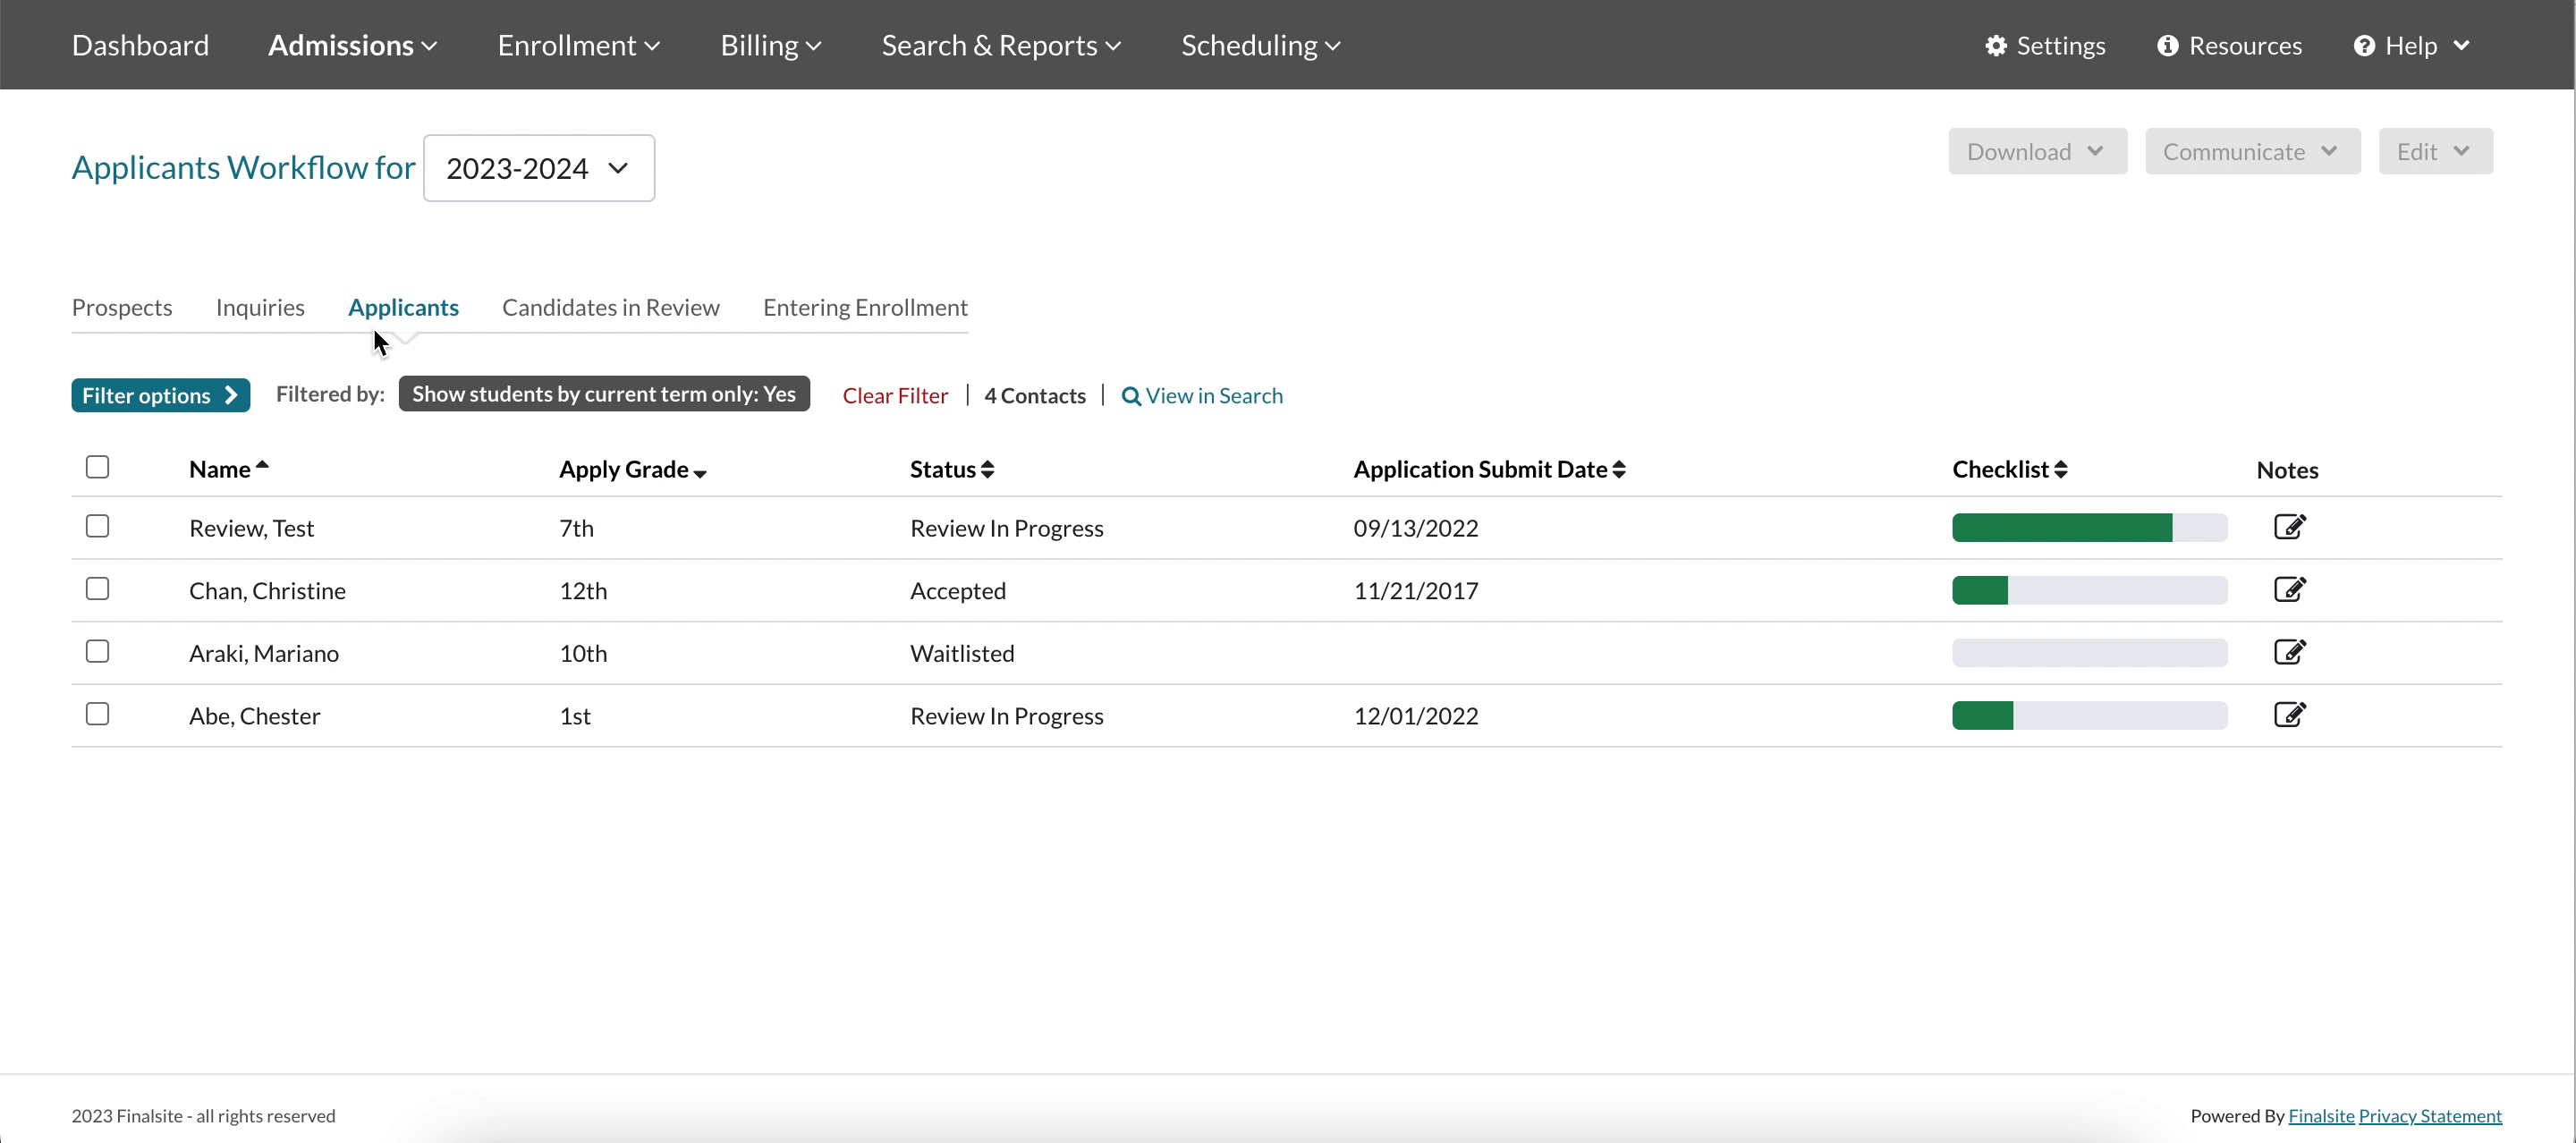Open notes icon for Chan, Christine

(2289, 590)
